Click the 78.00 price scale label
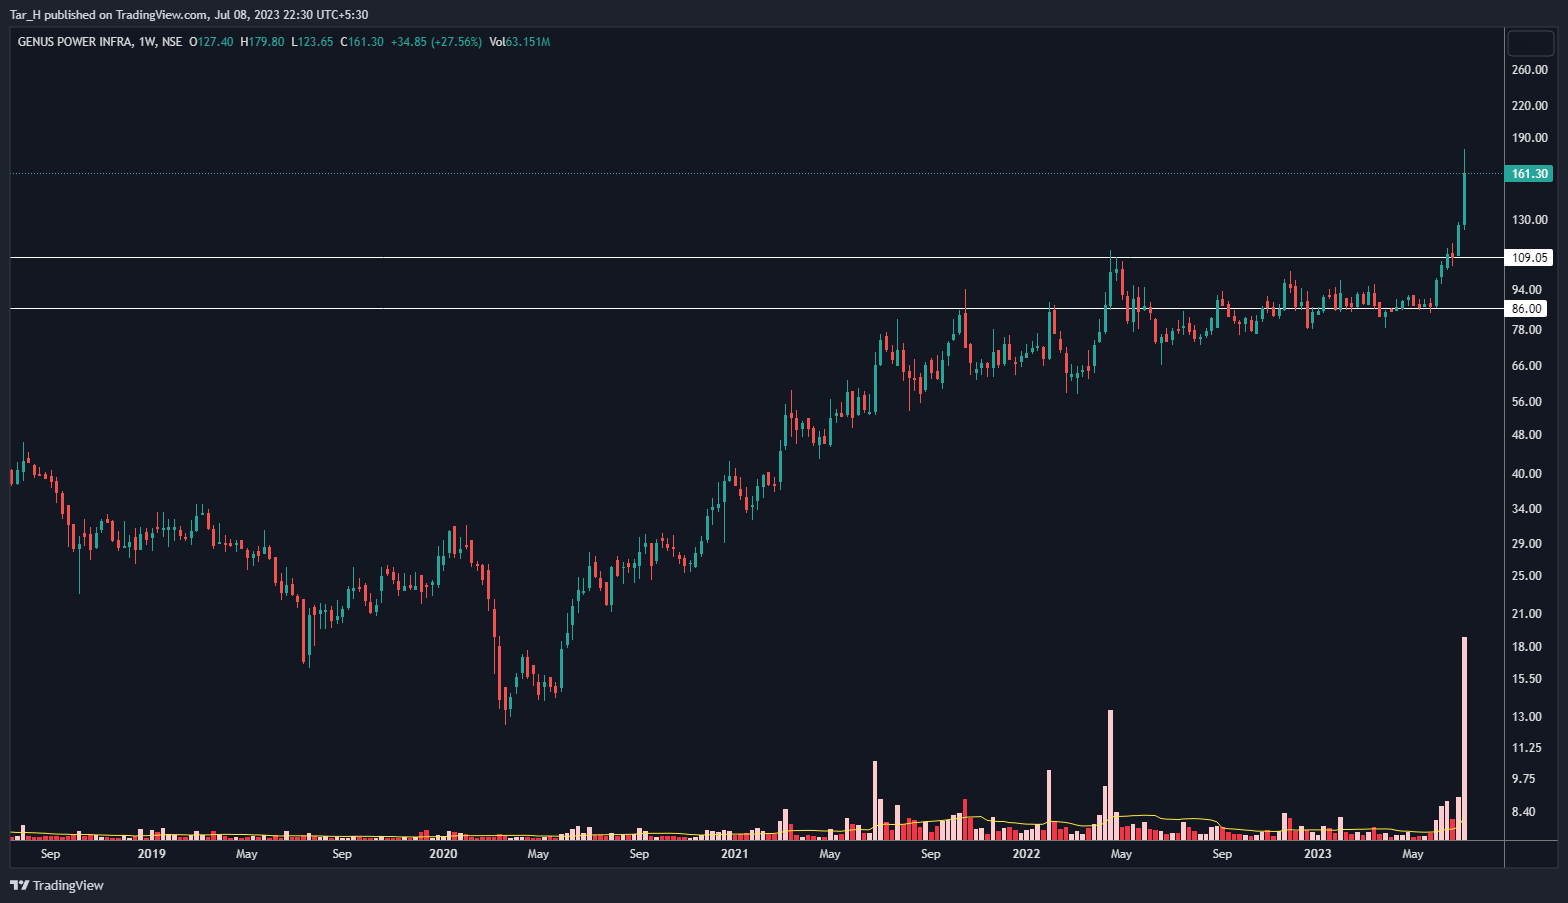The width and height of the screenshot is (1568, 903). pos(1527,330)
